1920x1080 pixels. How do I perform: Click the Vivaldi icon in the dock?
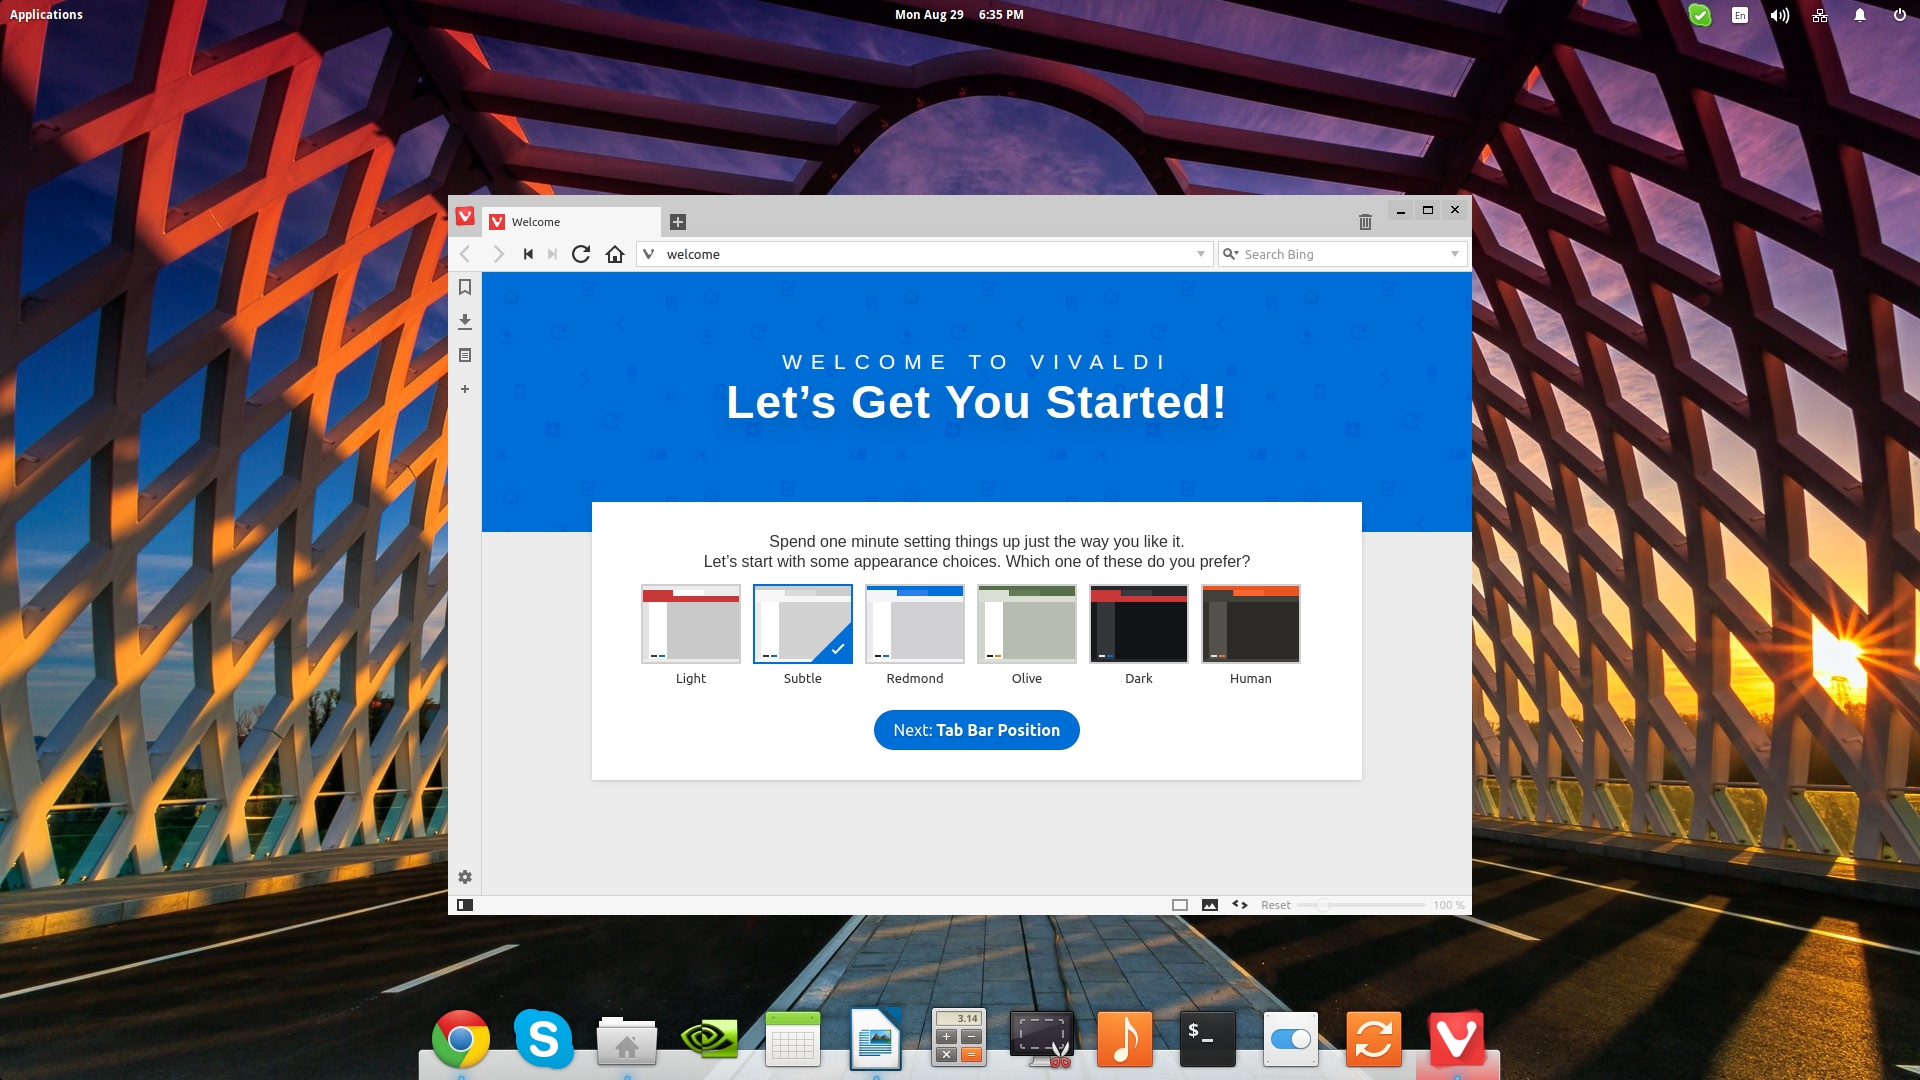click(1457, 1039)
